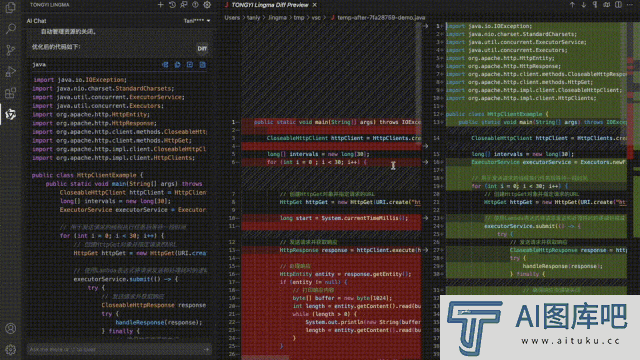Click the diff view mode icon
Screen dimensions: 640x360
pos(607,5)
